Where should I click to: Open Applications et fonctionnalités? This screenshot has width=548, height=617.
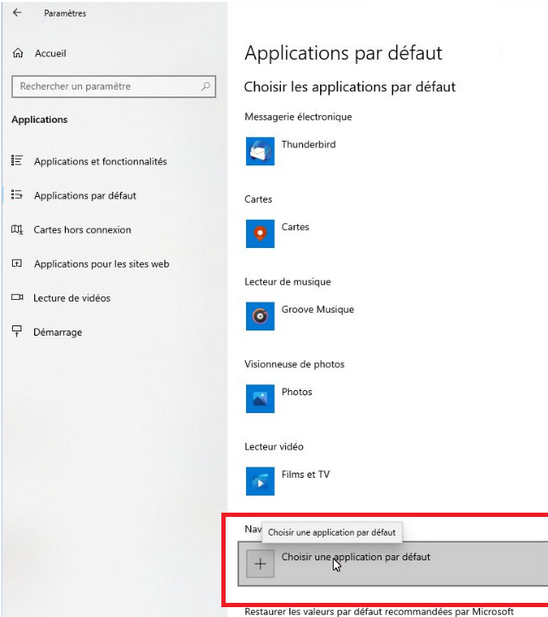tap(100, 161)
